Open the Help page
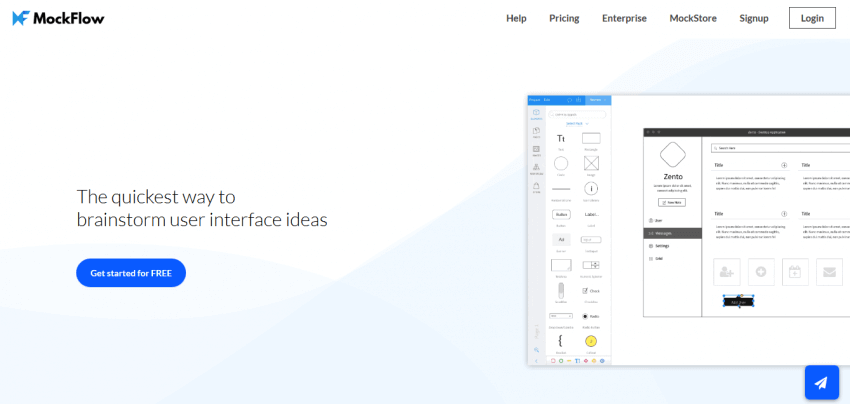Viewport: 850px width, 404px height. tap(516, 18)
